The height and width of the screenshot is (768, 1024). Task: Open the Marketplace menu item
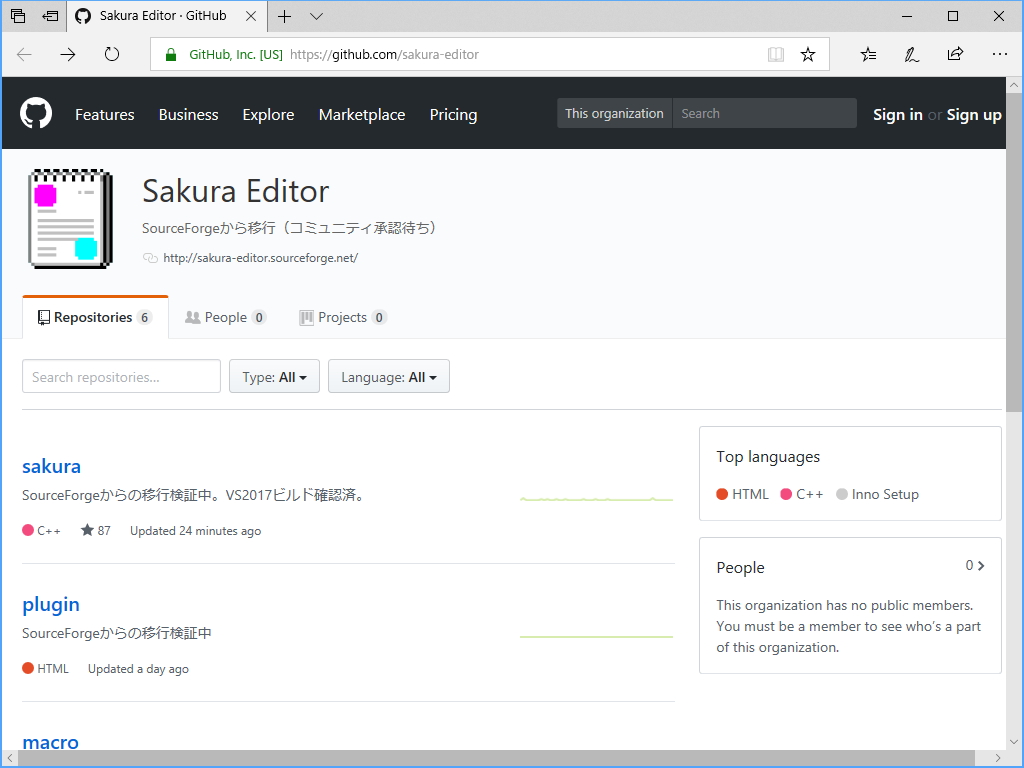click(x=361, y=115)
